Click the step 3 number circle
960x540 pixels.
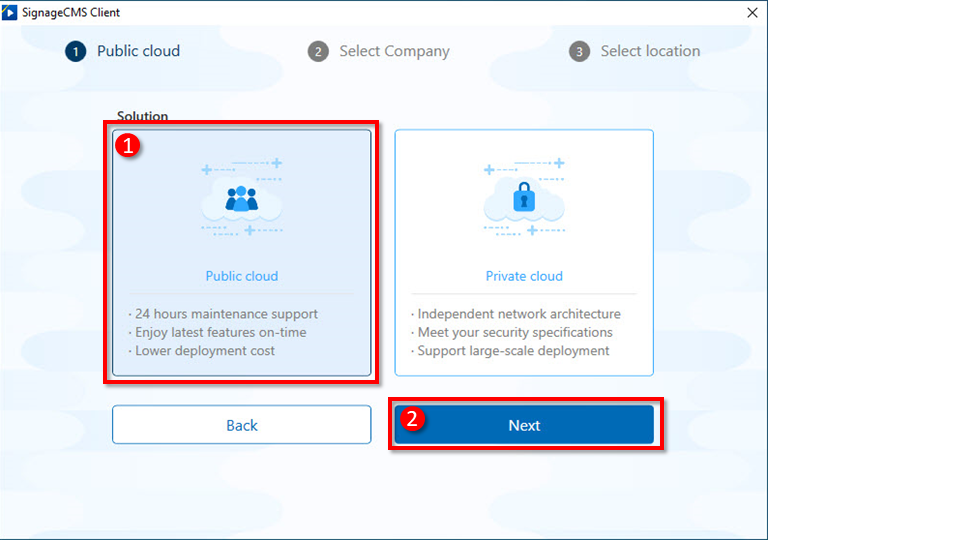[x=580, y=51]
